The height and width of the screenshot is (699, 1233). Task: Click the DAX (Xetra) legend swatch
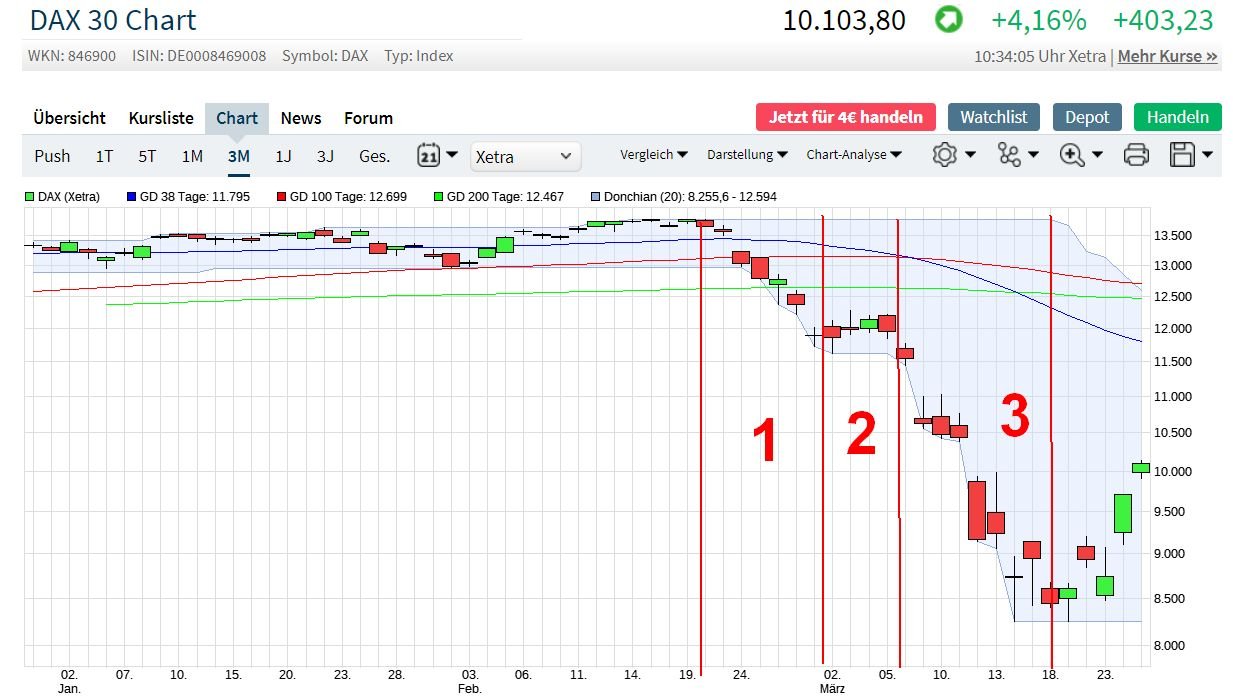tap(30, 197)
